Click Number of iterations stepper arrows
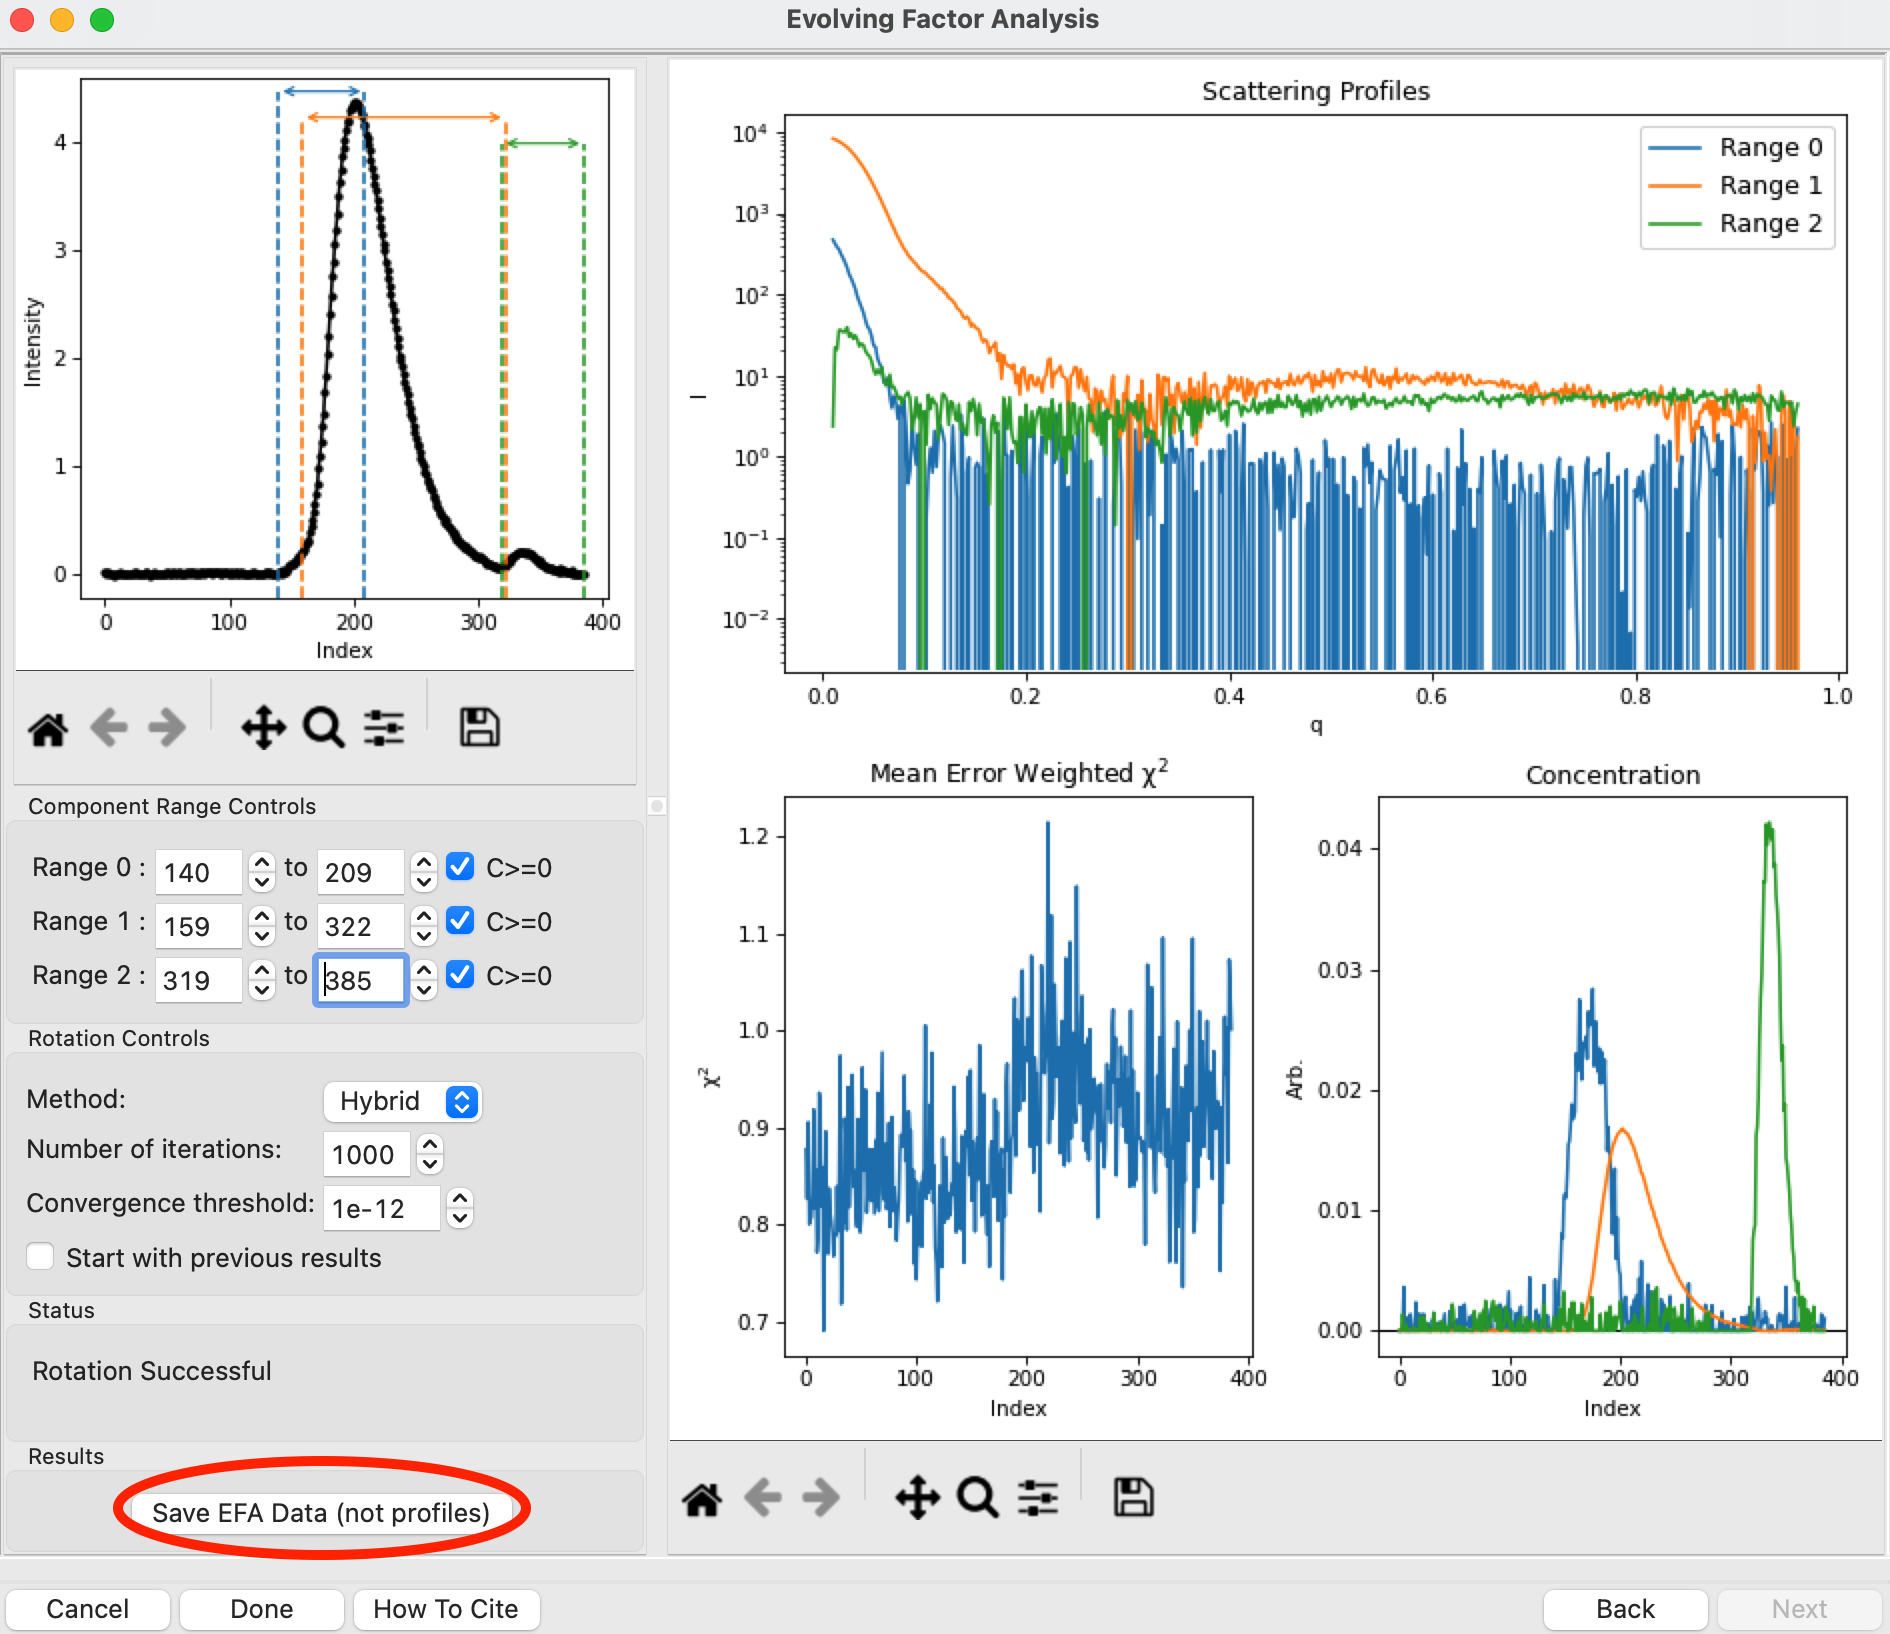This screenshot has height=1634, width=1890. coord(430,1154)
